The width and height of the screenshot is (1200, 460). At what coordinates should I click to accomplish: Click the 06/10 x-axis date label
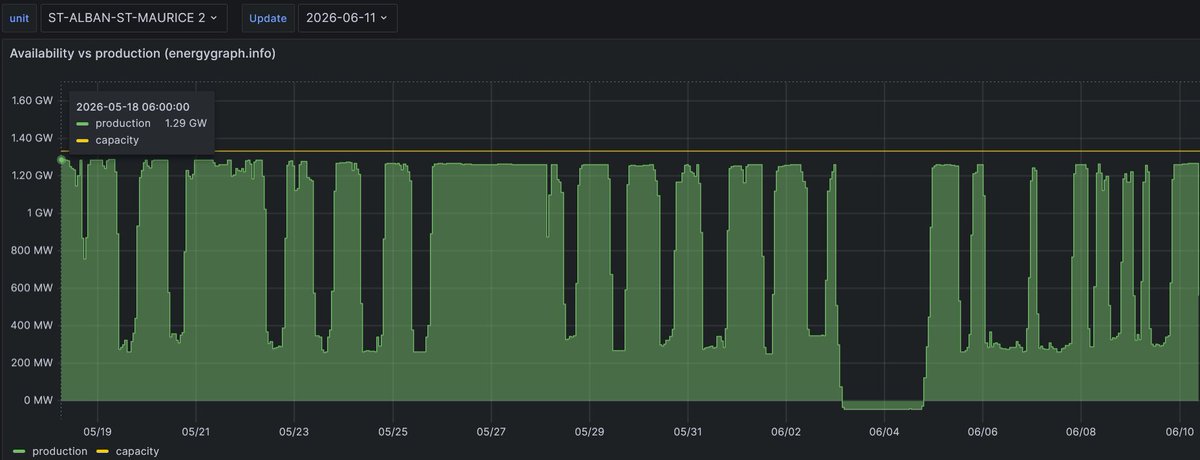click(1179, 431)
